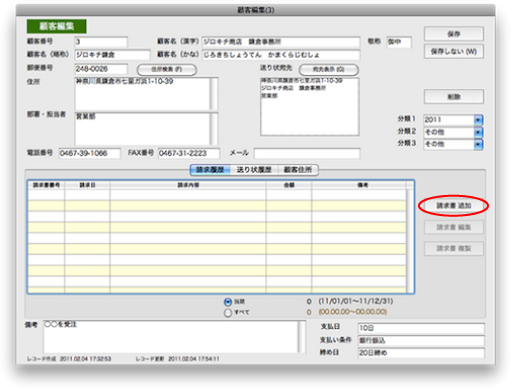Click the 請求書 追加 button
The image size is (512, 389).
coord(453,206)
